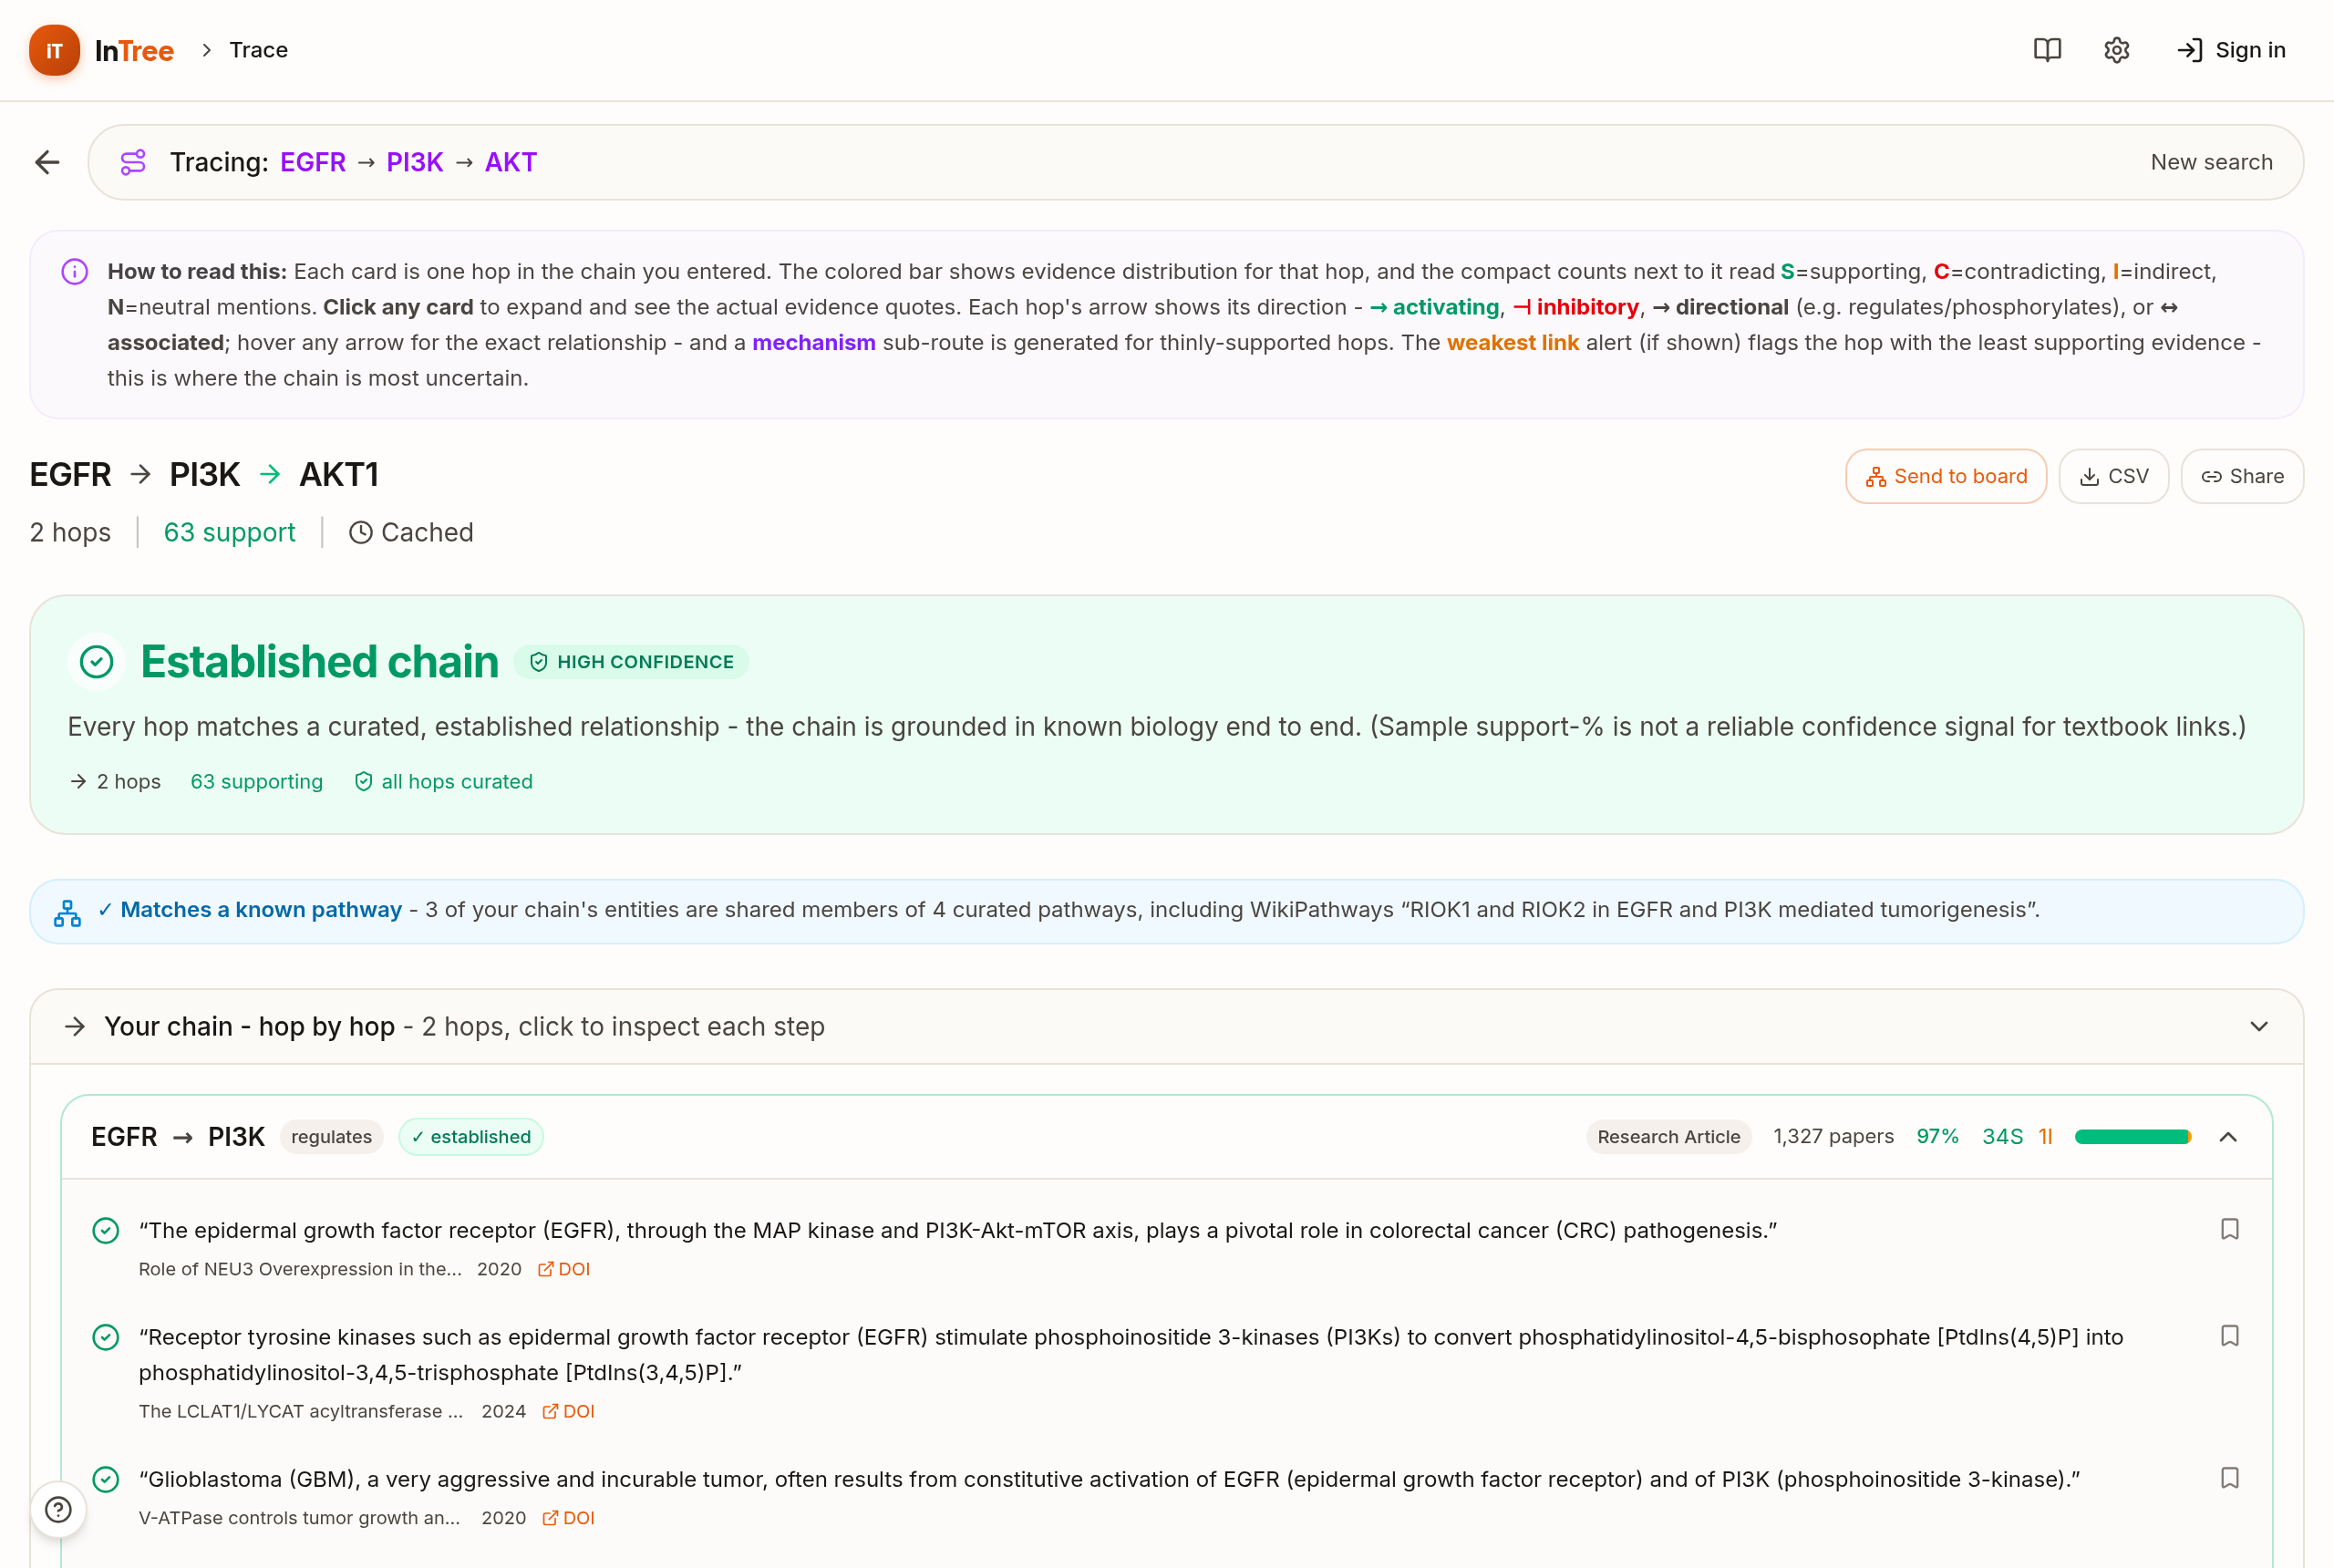The height and width of the screenshot is (1568, 2334).
Task: Click supporting check icon on Receptor tyrosine kinases quote
Action: [105, 1337]
